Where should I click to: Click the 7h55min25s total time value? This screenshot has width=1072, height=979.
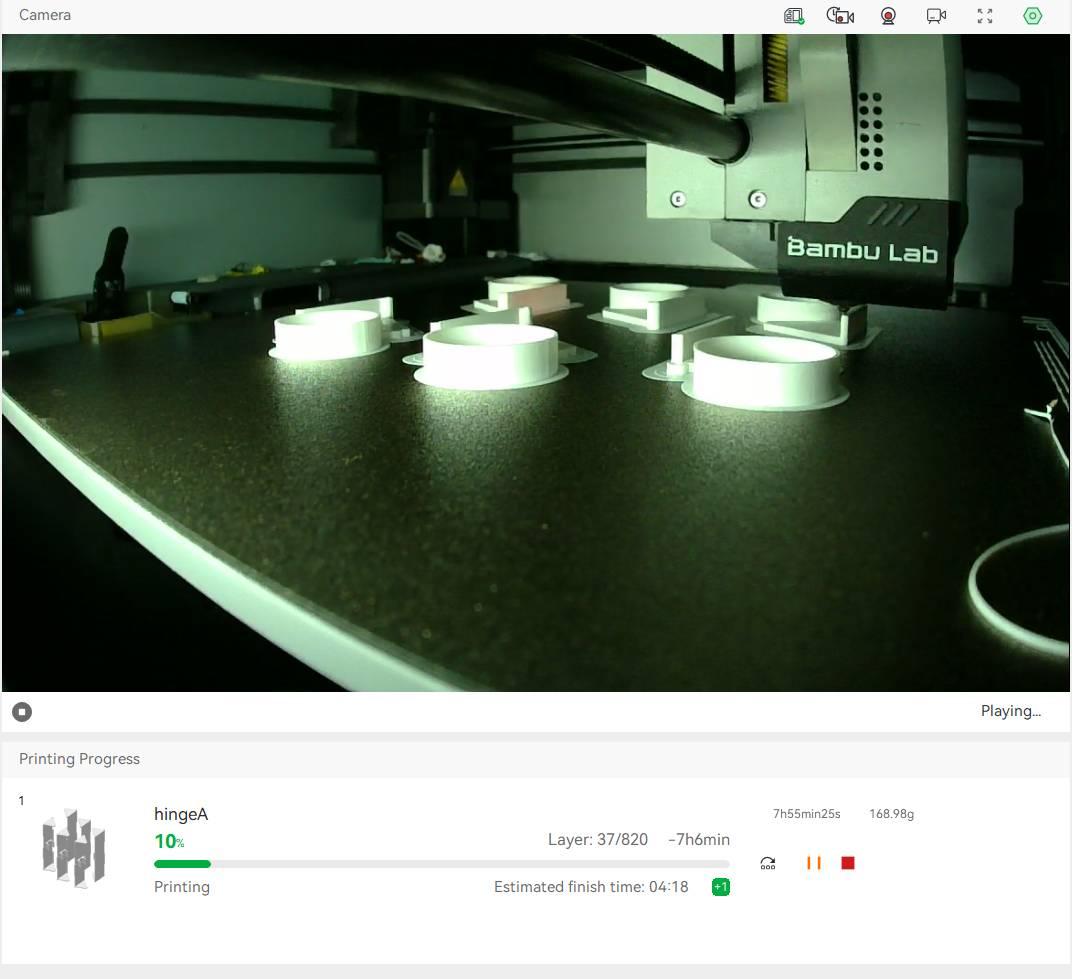pos(807,814)
